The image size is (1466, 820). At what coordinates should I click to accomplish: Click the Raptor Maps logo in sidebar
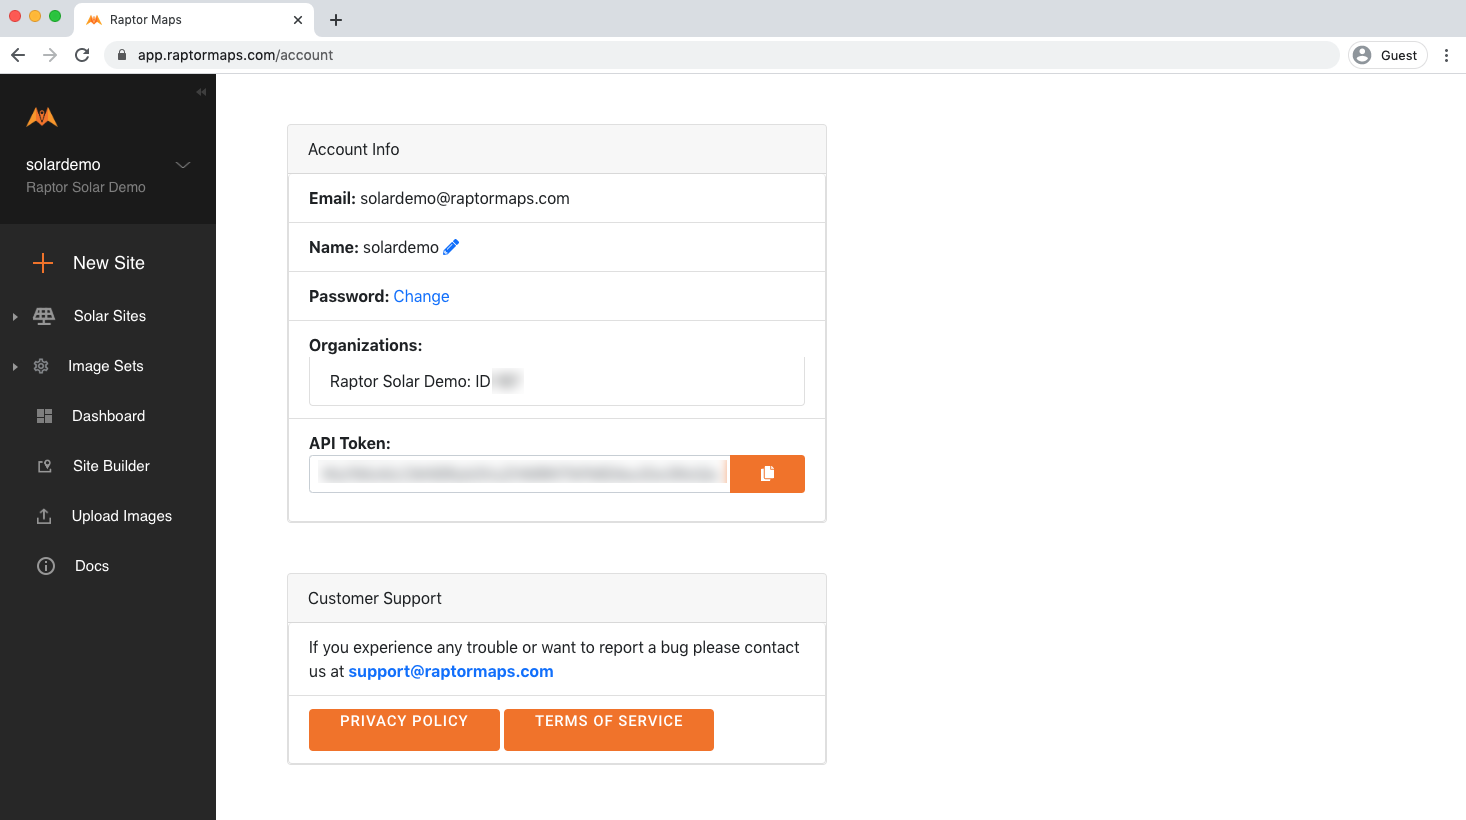(x=42, y=117)
